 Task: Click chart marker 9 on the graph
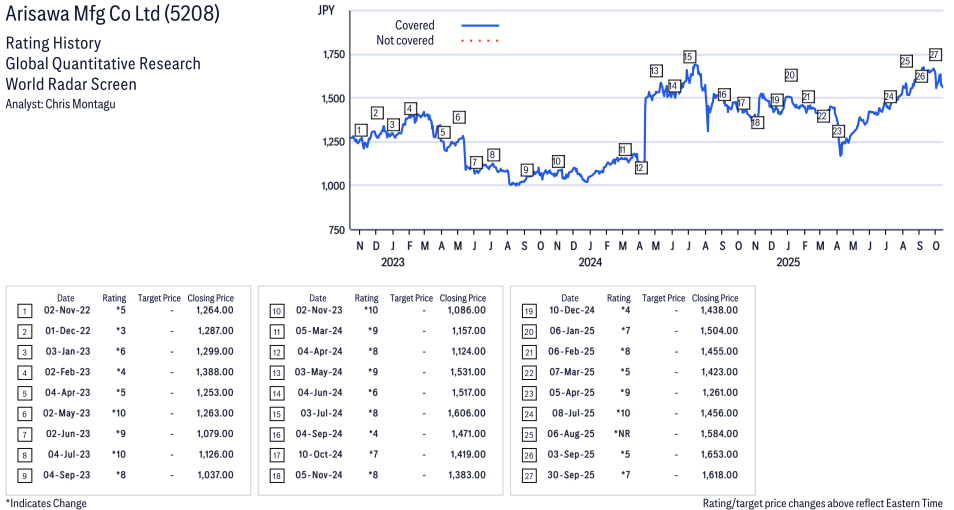525,170
